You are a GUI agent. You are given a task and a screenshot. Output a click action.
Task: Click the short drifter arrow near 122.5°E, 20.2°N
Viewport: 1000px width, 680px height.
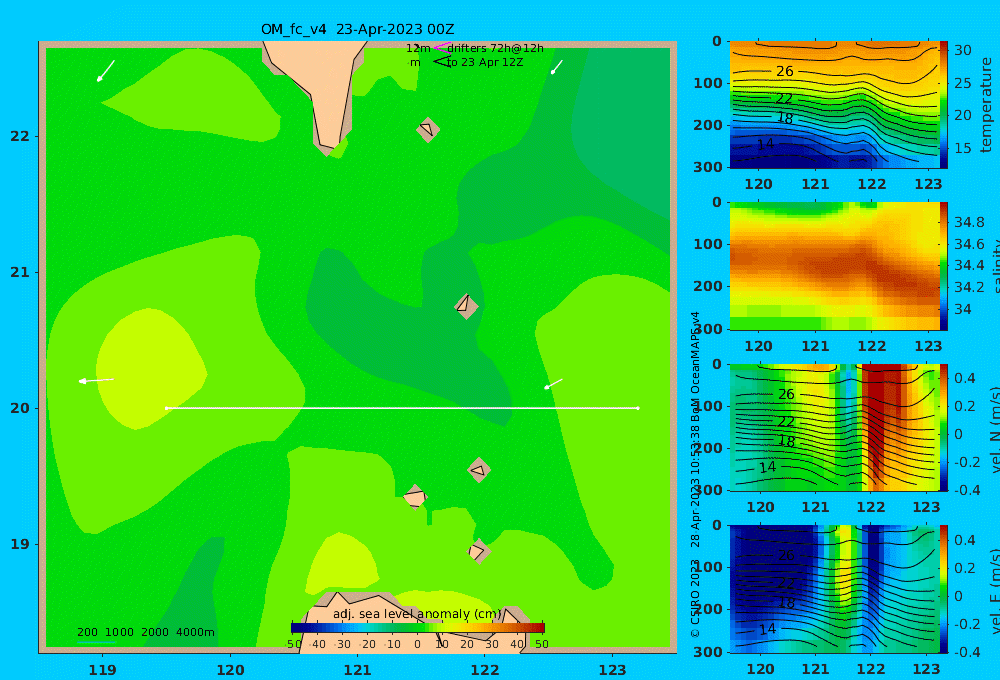554,383
